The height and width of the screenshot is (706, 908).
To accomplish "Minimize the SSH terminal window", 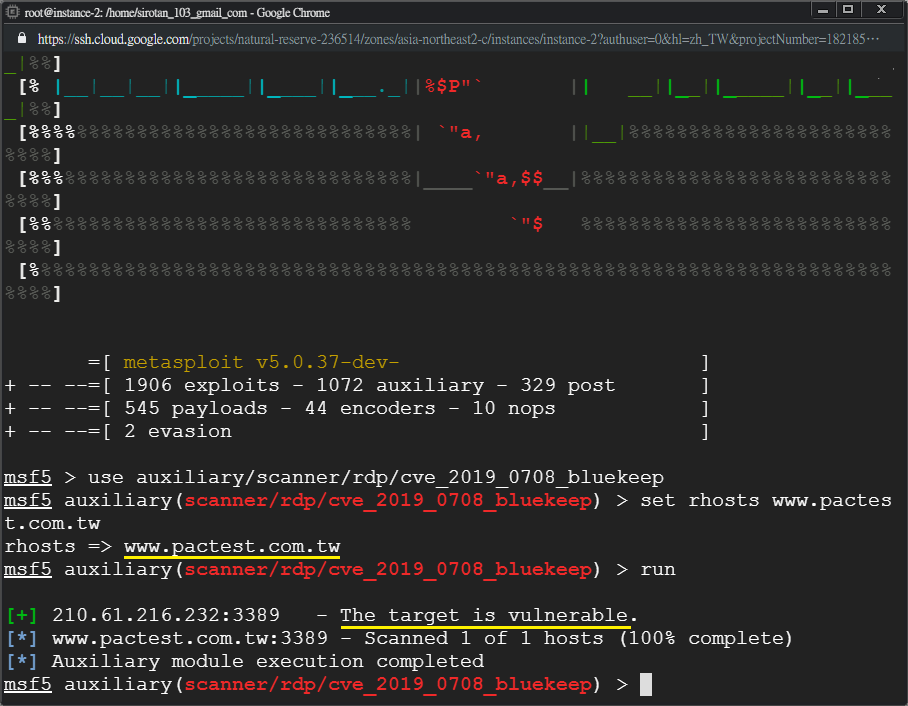I will point(823,10).
